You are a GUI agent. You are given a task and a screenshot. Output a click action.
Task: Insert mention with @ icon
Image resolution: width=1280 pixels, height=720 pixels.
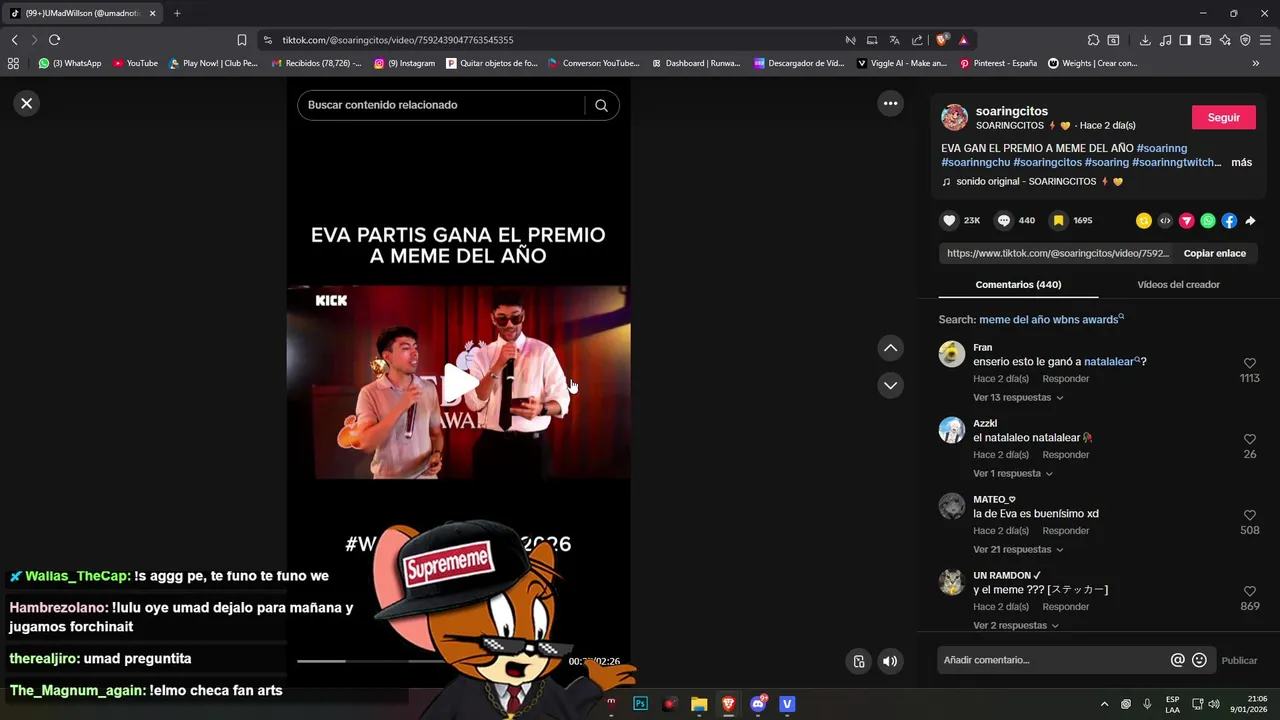pyautogui.click(x=1177, y=660)
